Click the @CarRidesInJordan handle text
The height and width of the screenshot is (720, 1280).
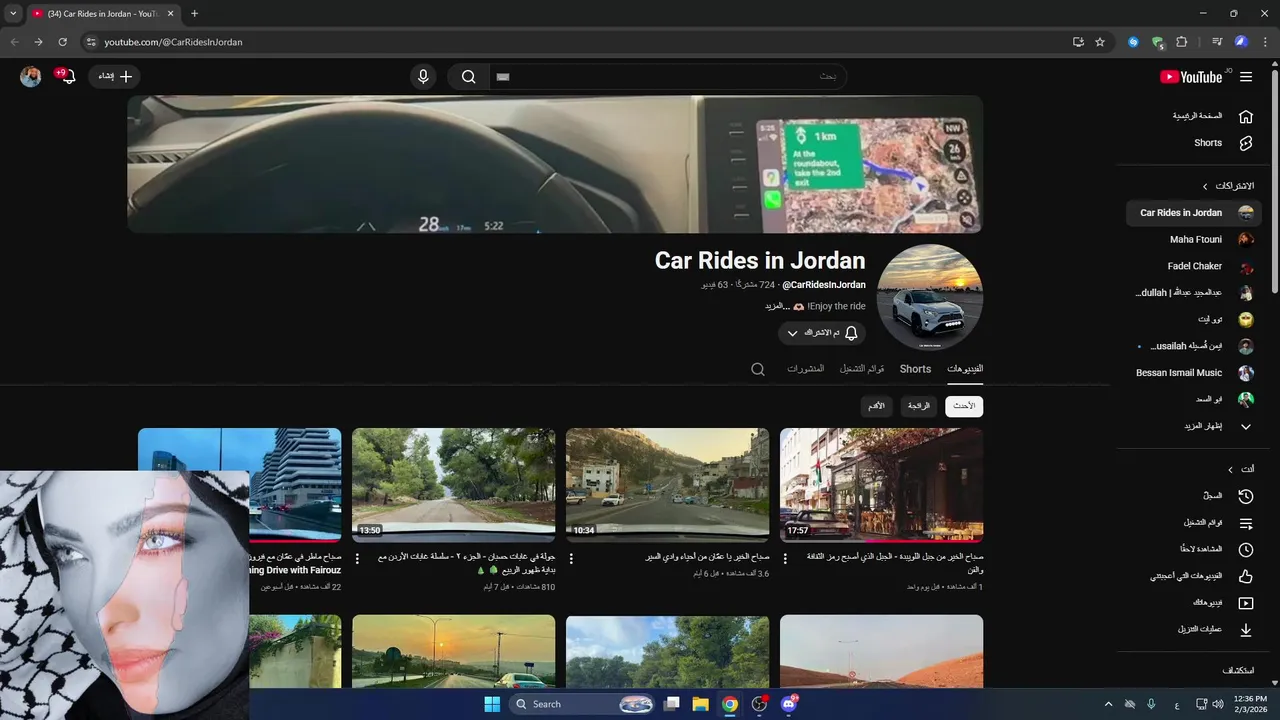(824, 285)
